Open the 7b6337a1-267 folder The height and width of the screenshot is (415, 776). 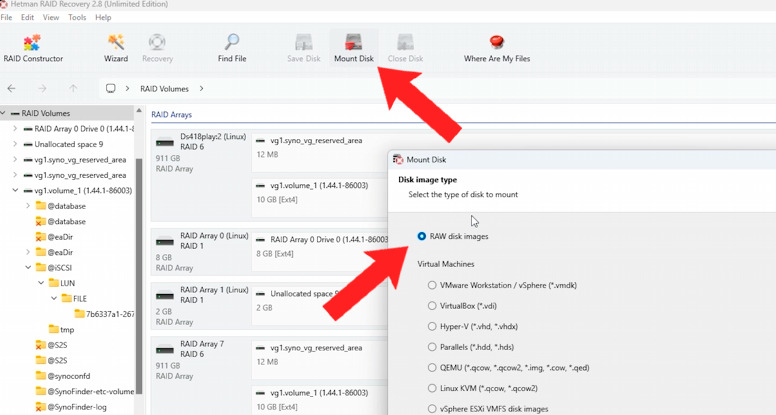pyautogui.click(x=104, y=314)
